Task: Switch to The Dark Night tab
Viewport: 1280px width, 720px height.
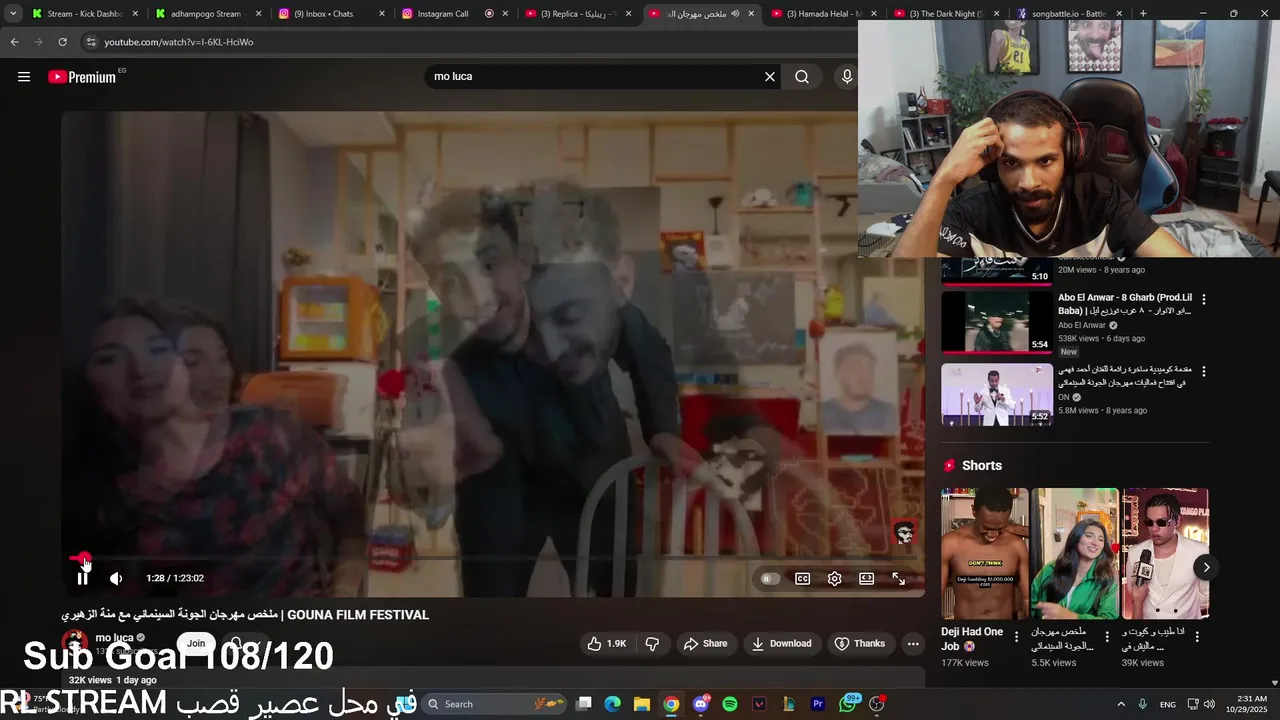Action: coord(946,14)
